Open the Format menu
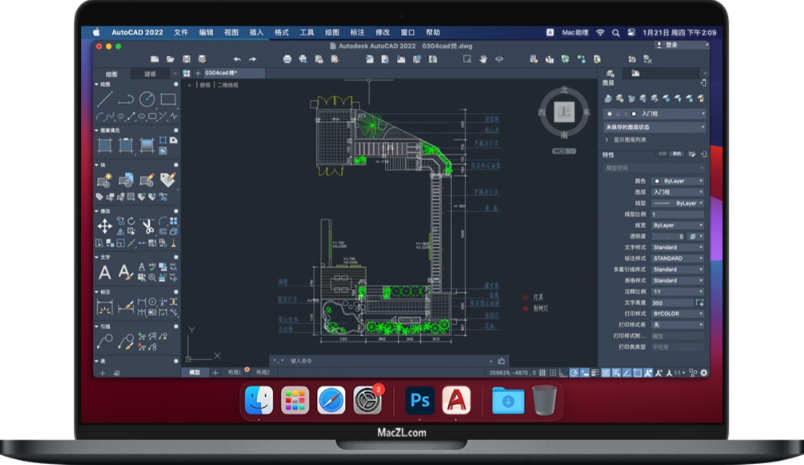804x465 pixels. tap(282, 32)
